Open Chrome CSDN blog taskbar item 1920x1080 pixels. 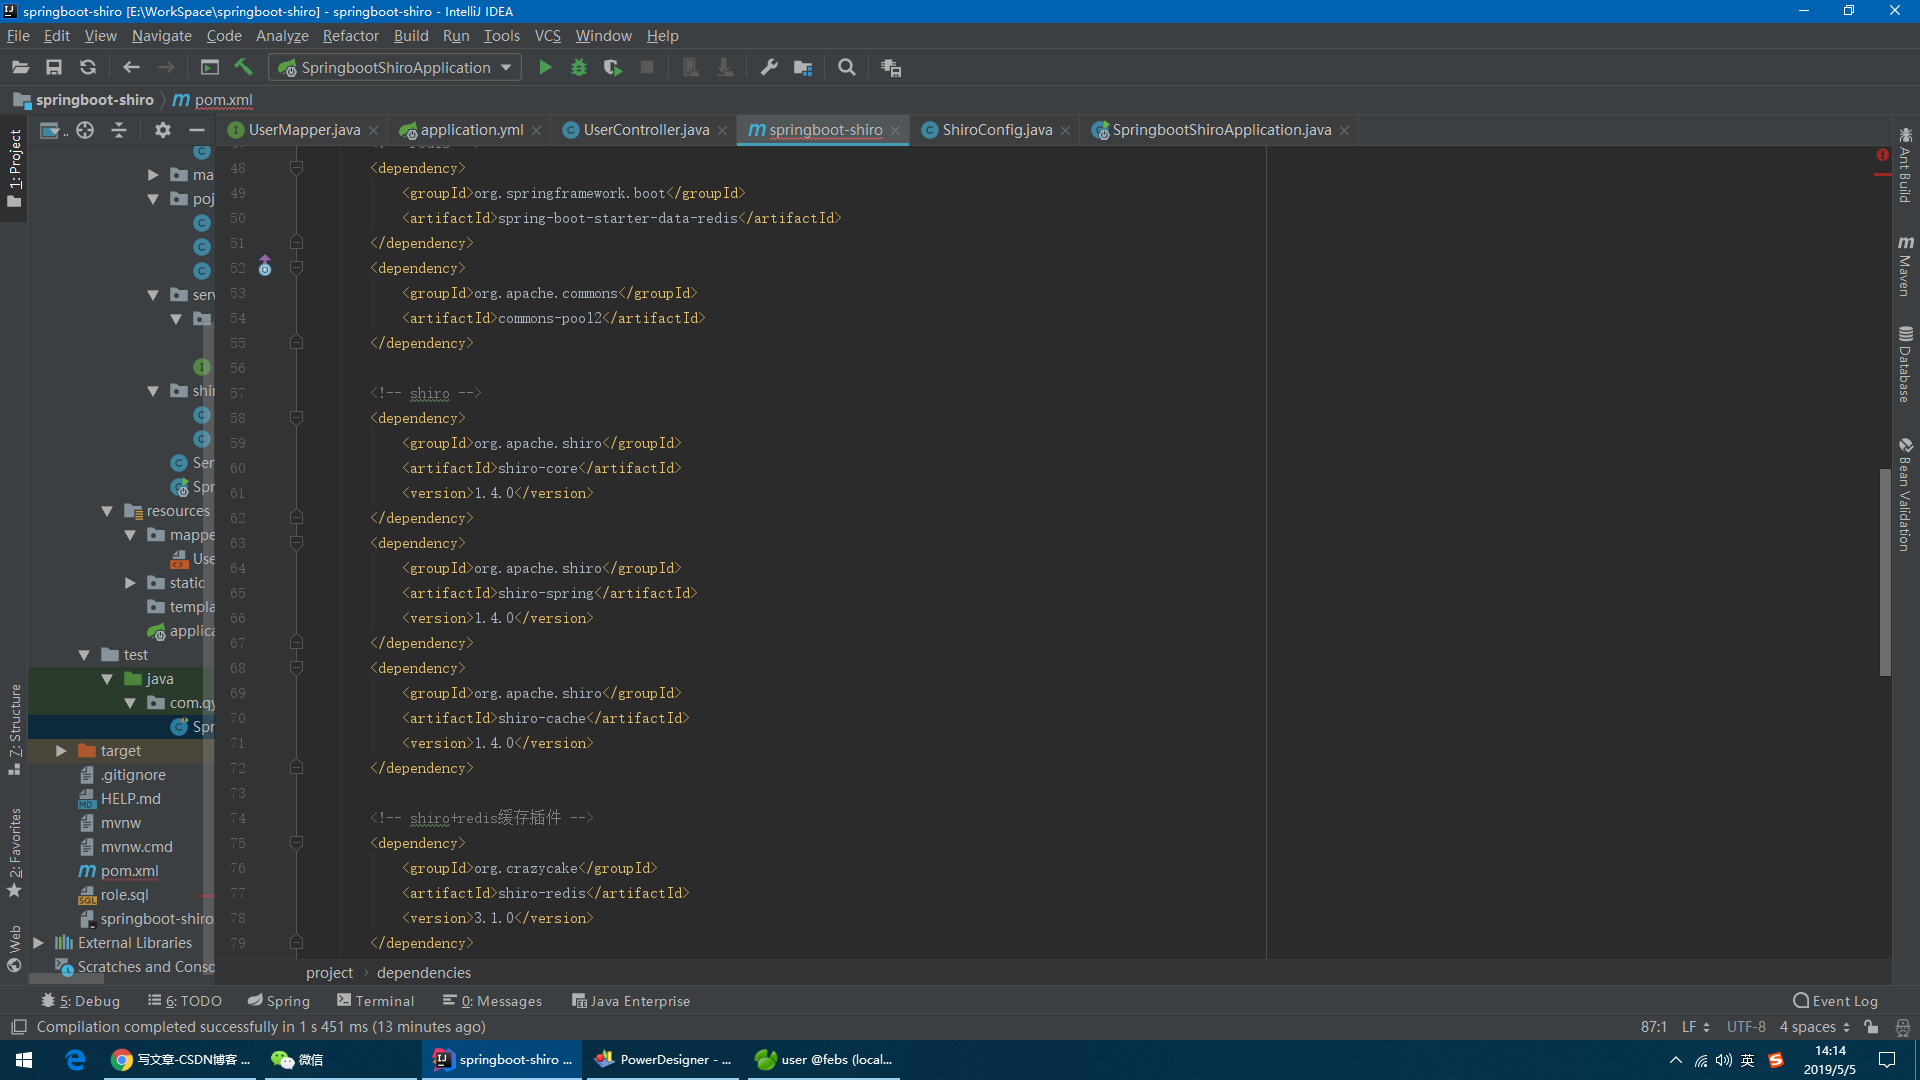[181, 1060]
